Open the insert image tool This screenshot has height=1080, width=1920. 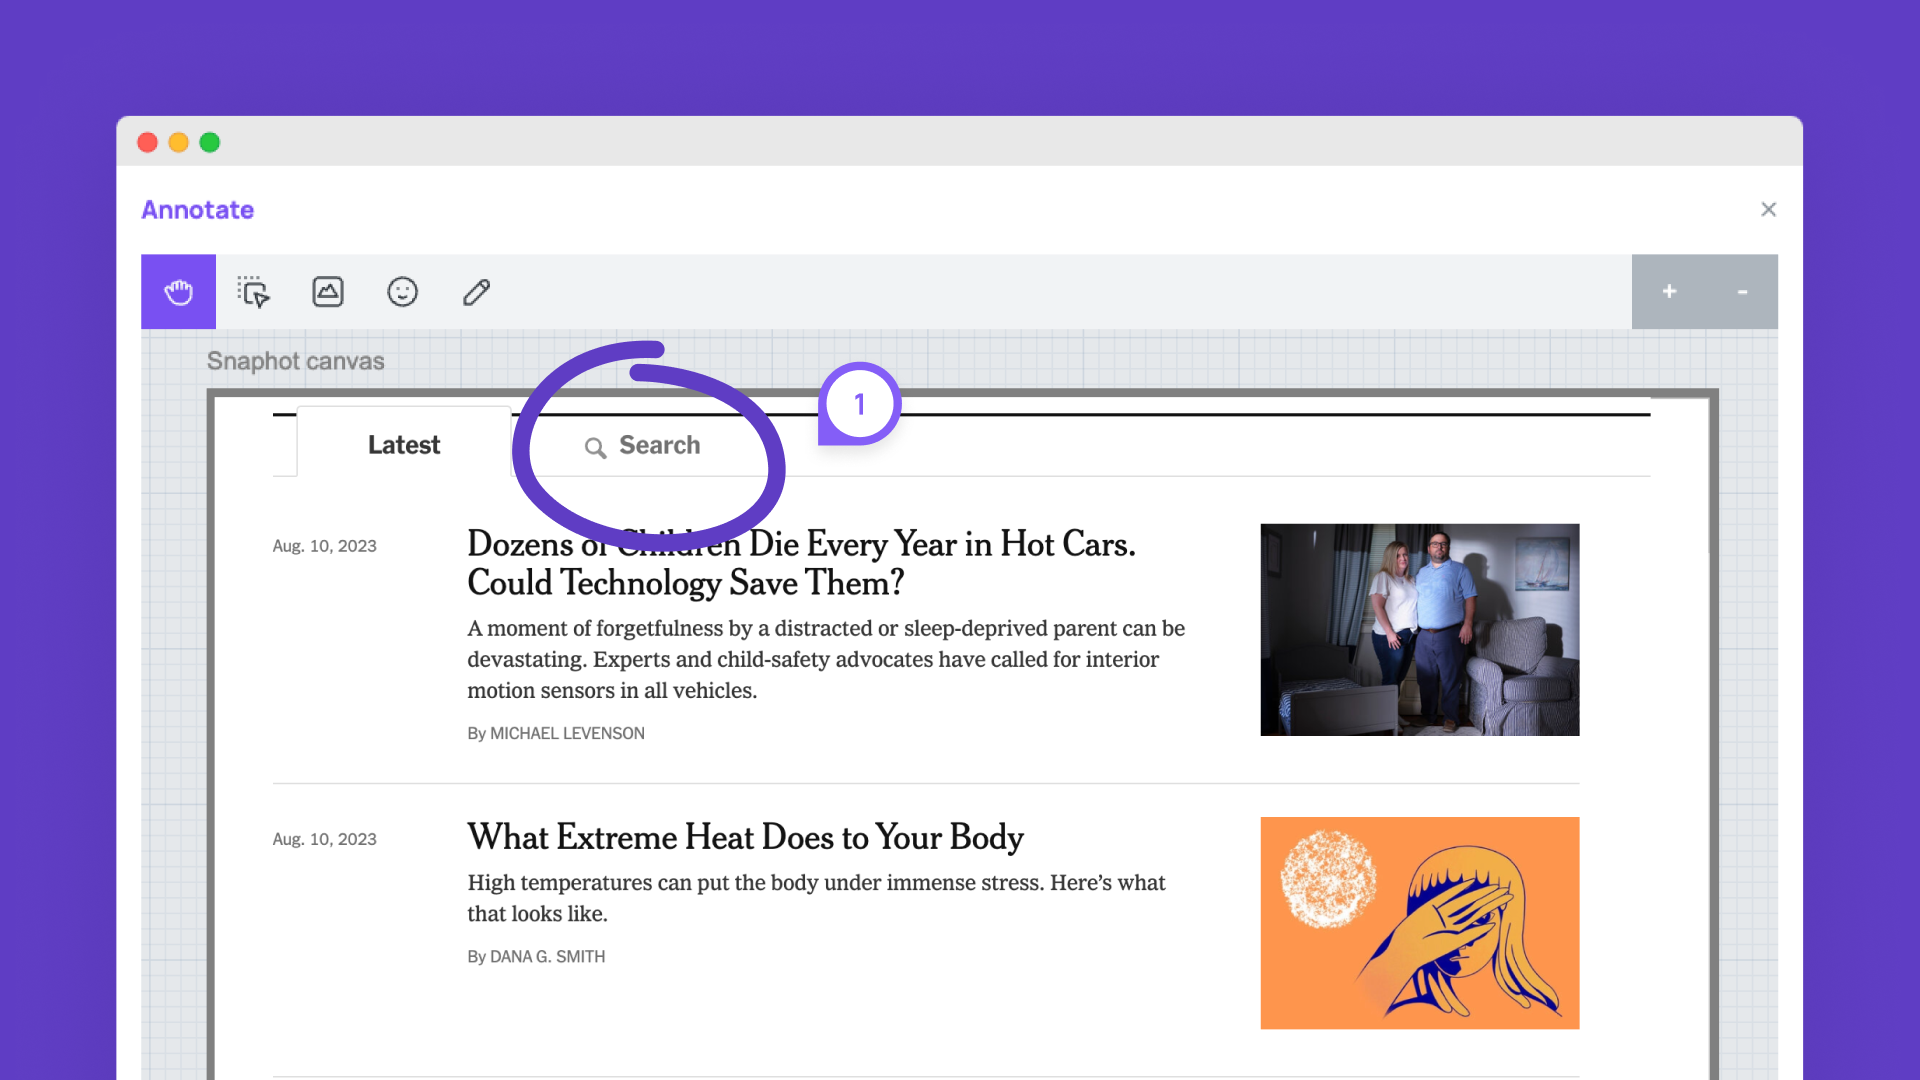[328, 292]
